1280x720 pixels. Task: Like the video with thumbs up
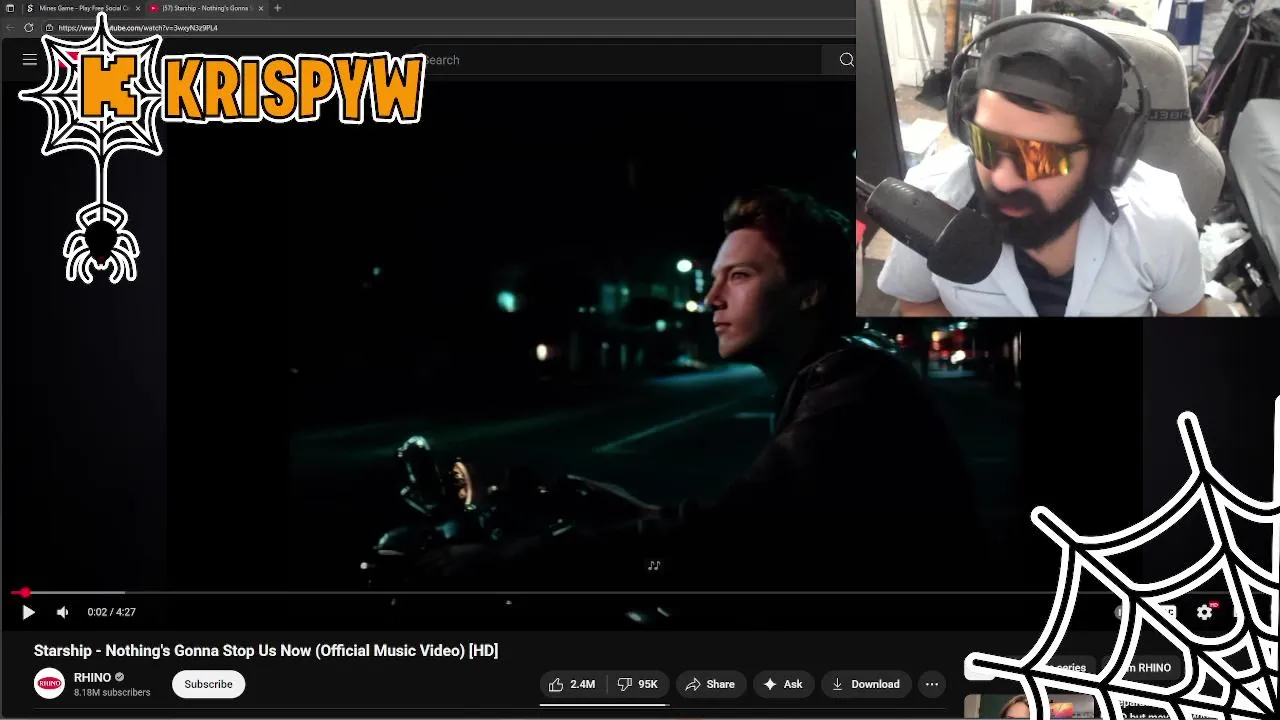click(571, 684)
